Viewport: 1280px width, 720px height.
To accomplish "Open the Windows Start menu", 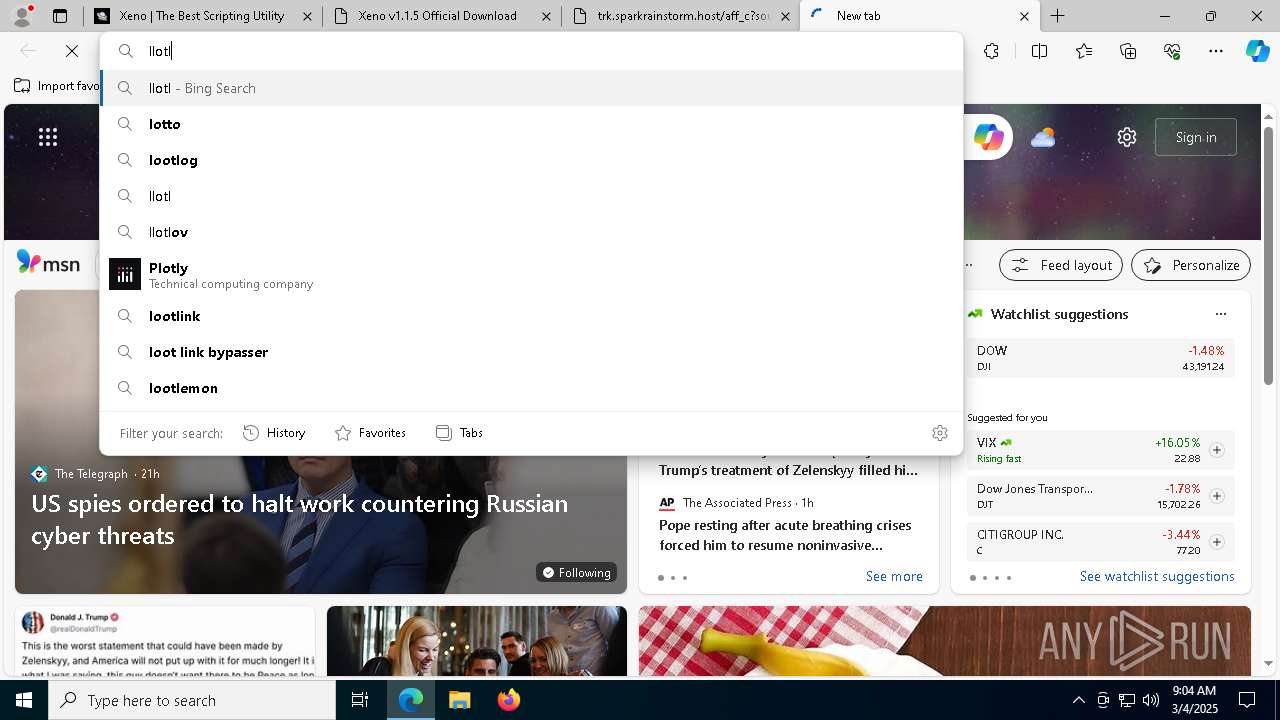I will tap(24, 700).
